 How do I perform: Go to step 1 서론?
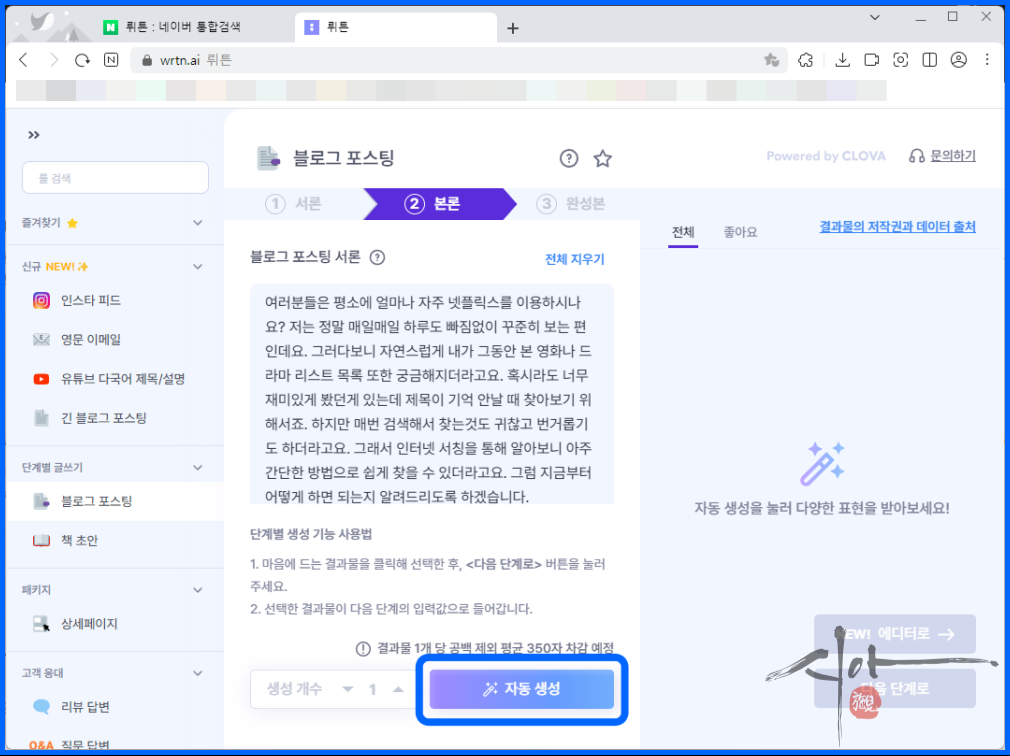tap(293, 204)
